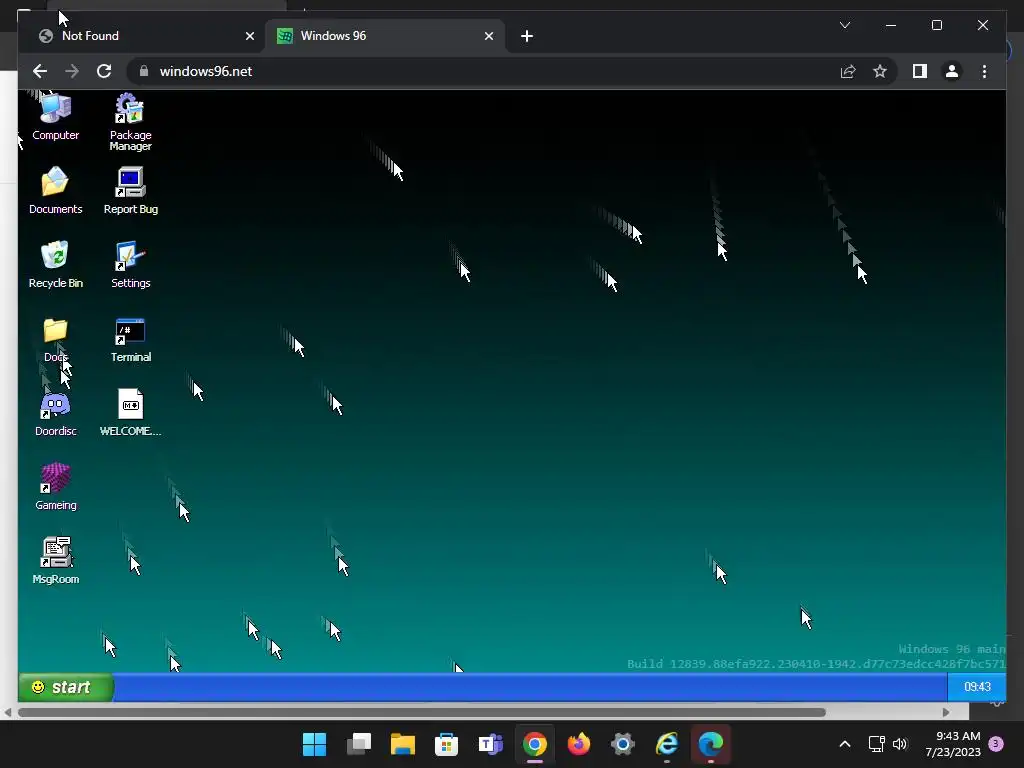
Task: Open a new browser tab
Action: pos(527,36)
